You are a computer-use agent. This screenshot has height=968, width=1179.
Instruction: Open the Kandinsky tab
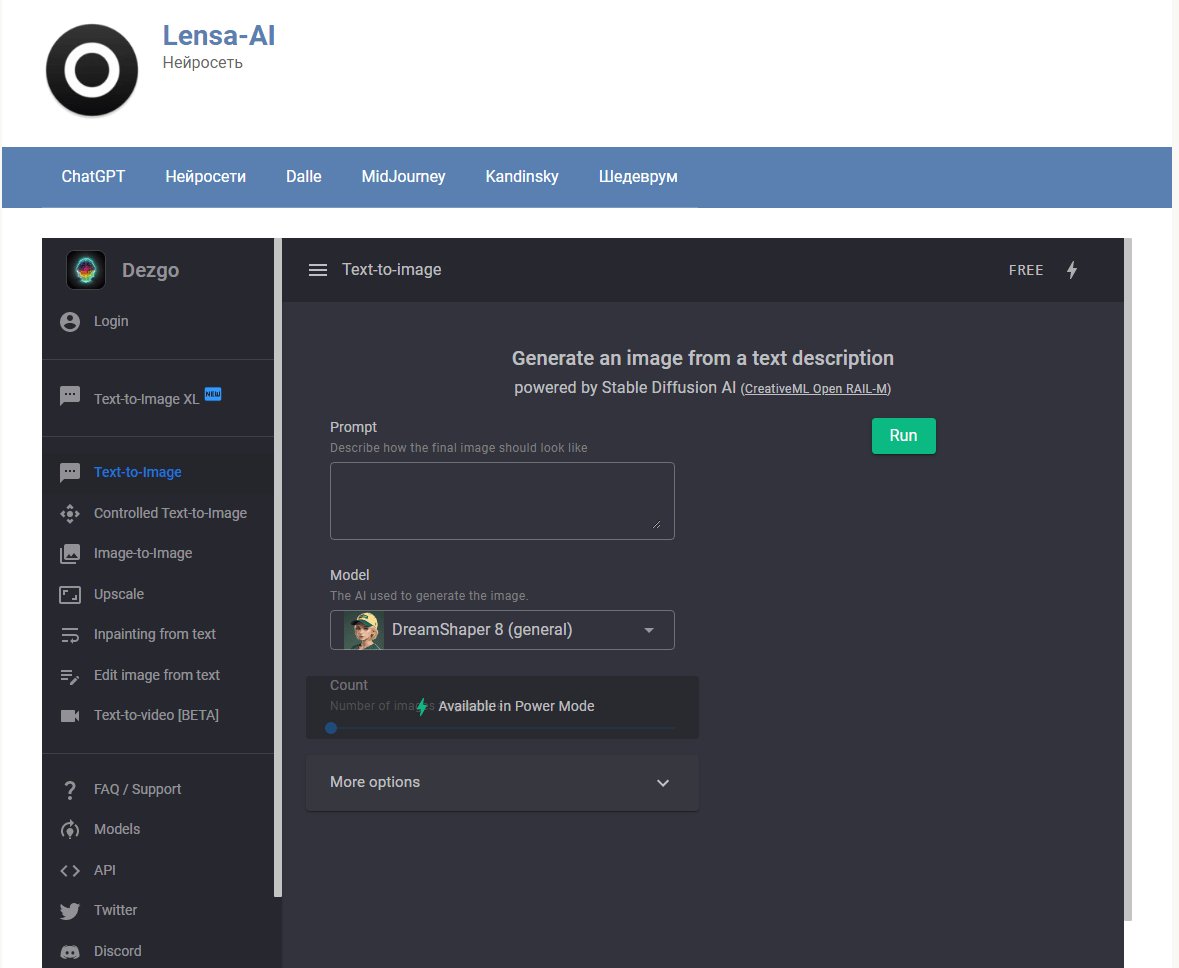[522, 177]
